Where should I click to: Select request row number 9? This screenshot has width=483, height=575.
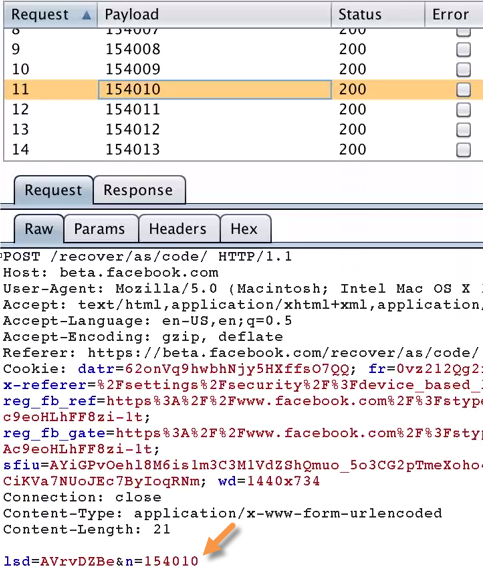pyautogui.click(x=16, y=49)
